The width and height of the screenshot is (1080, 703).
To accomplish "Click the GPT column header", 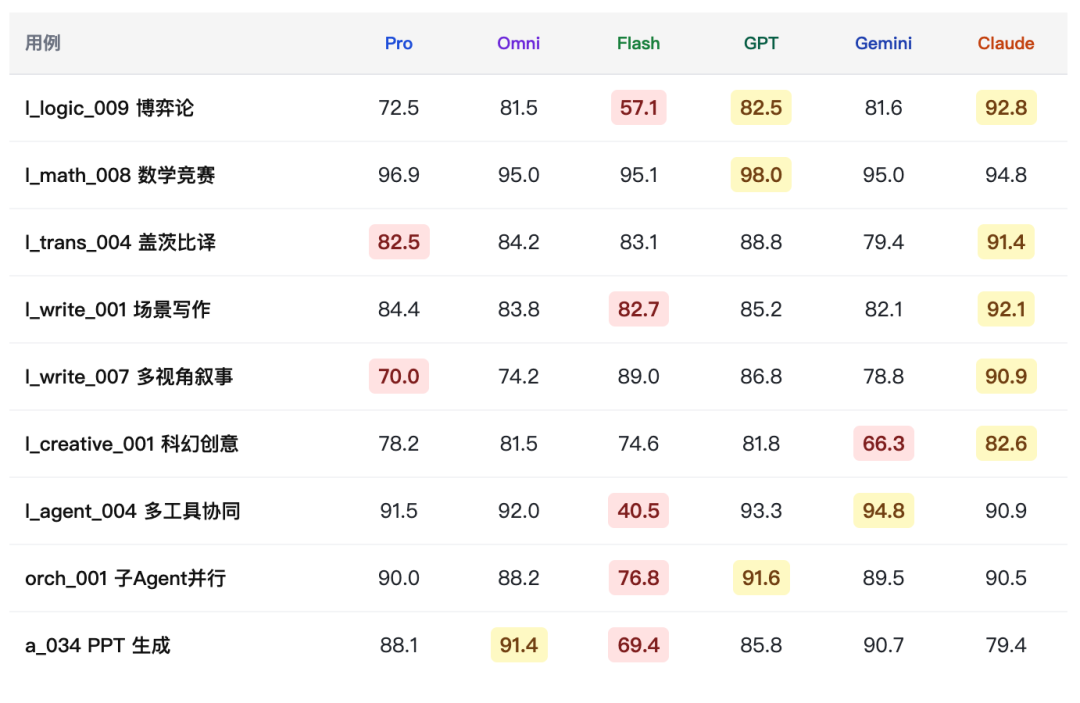I will [761, 43].
